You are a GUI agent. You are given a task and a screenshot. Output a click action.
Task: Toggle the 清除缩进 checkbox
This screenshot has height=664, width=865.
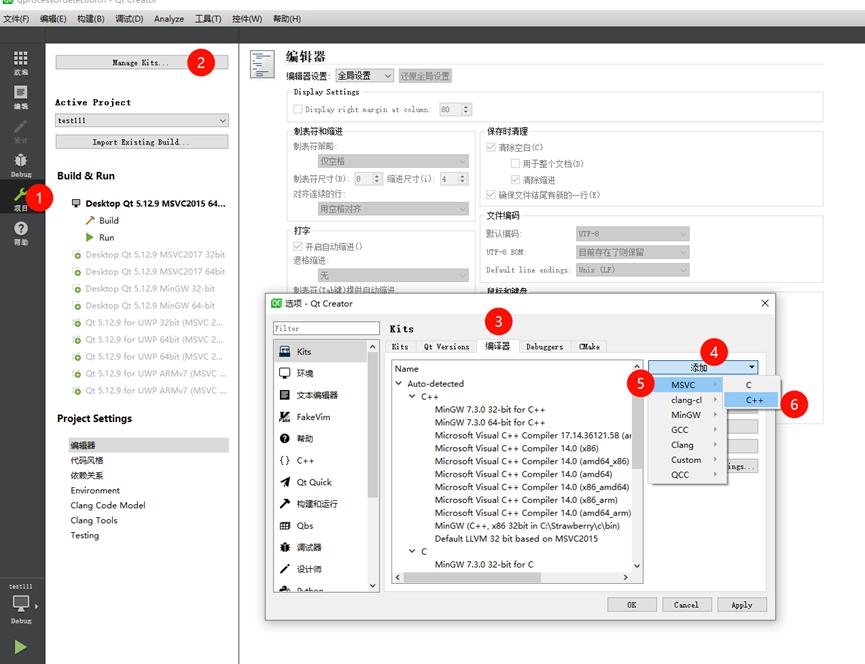(x=515, y=180)
